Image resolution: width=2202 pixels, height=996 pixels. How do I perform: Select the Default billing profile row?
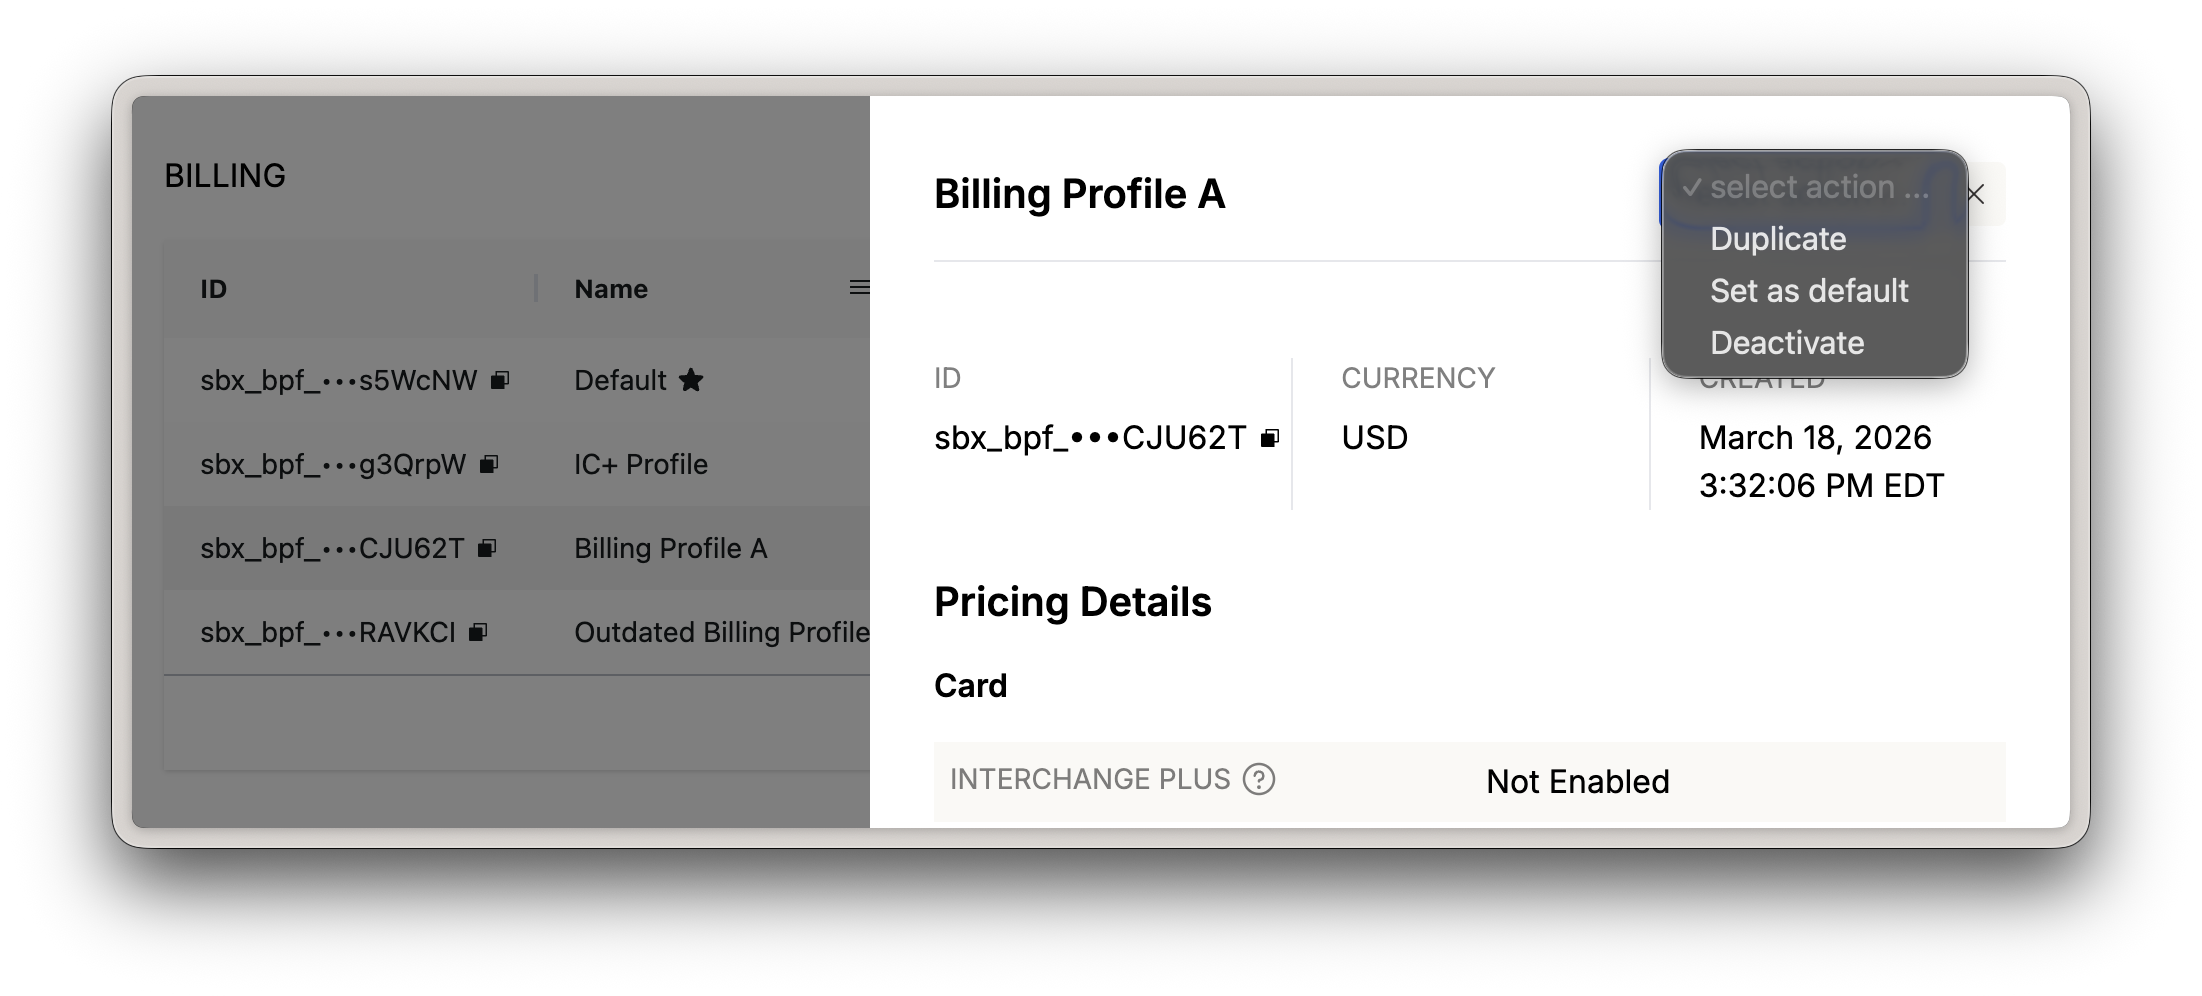pos(619,380)
